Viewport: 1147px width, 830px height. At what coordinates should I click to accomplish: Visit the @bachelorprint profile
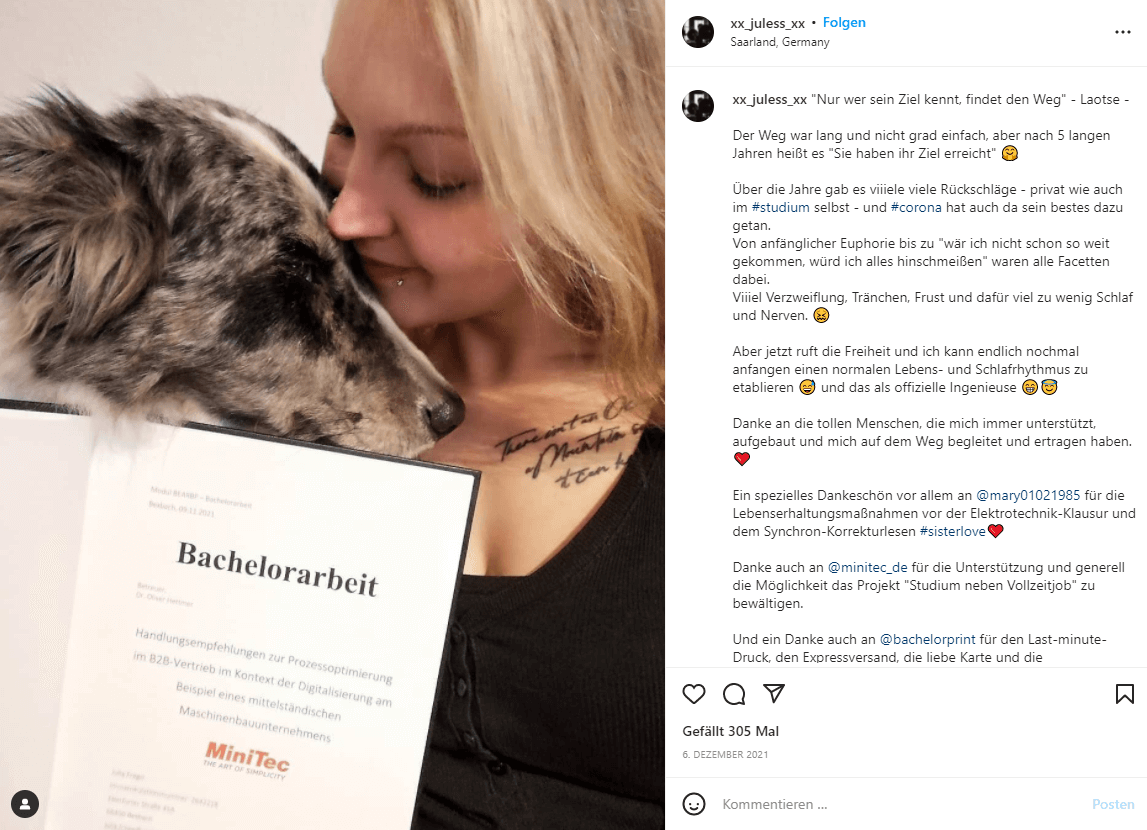[x=927, y=639]
